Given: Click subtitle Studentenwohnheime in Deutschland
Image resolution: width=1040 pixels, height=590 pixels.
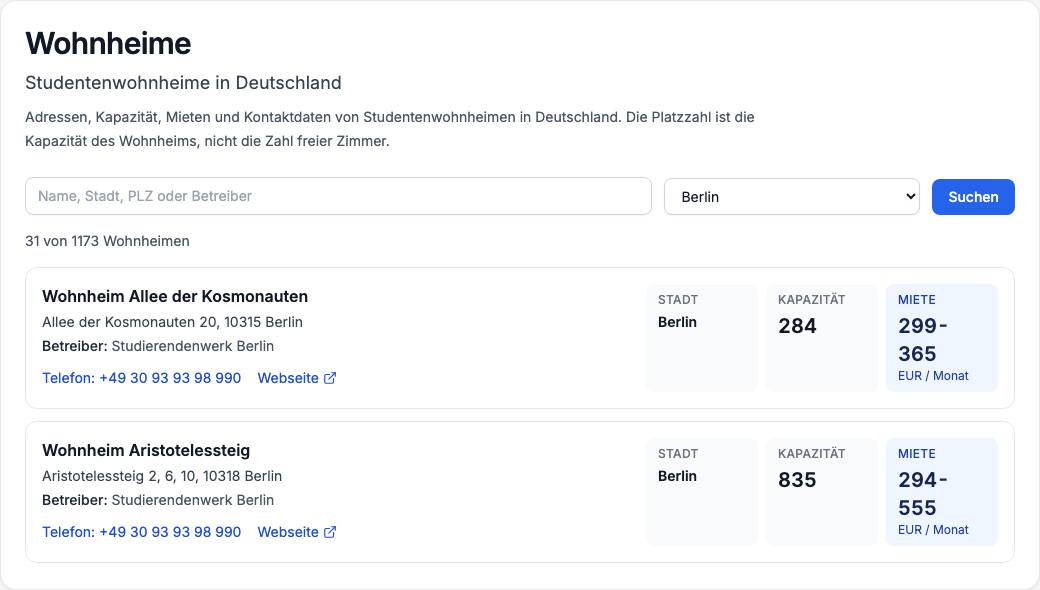Looking at the screenshot, I should [183, 83].
